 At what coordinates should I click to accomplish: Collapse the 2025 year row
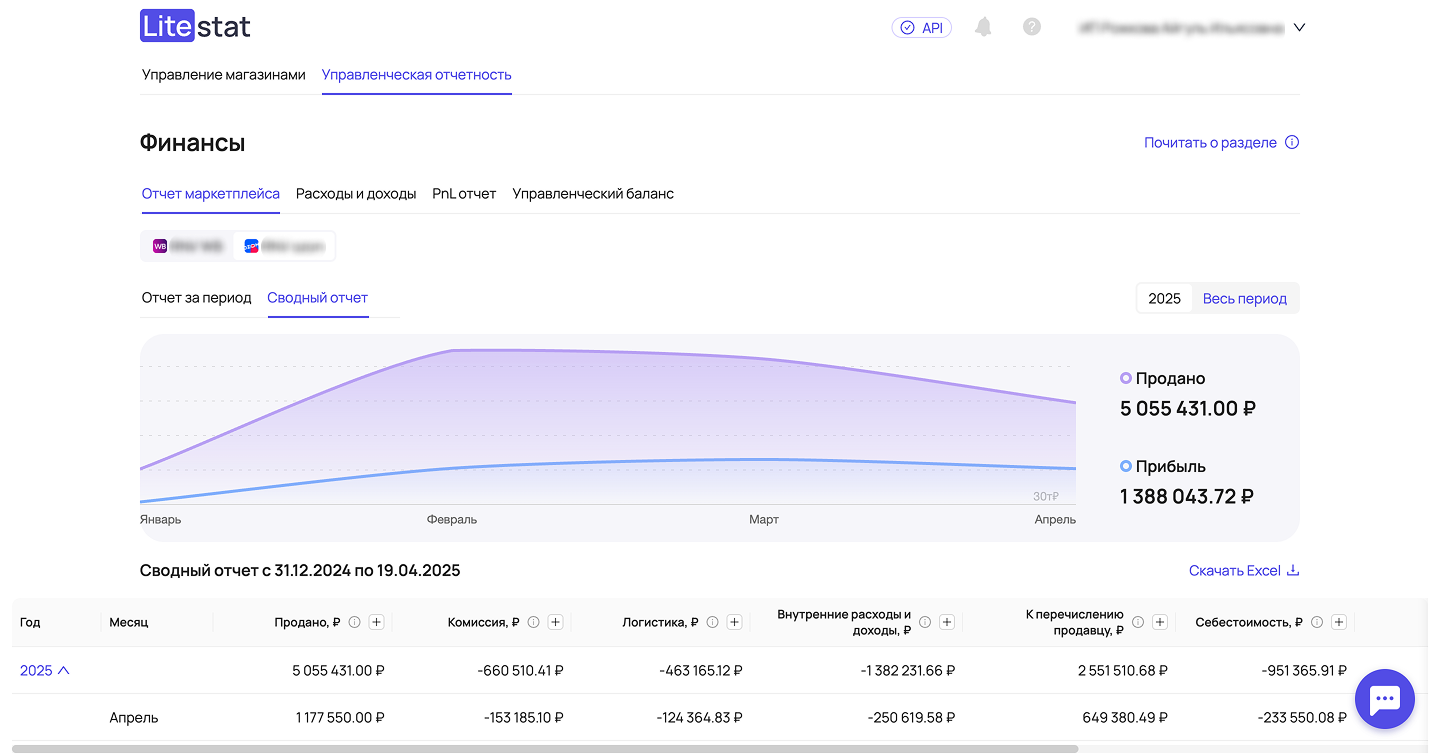click(45, 670)
